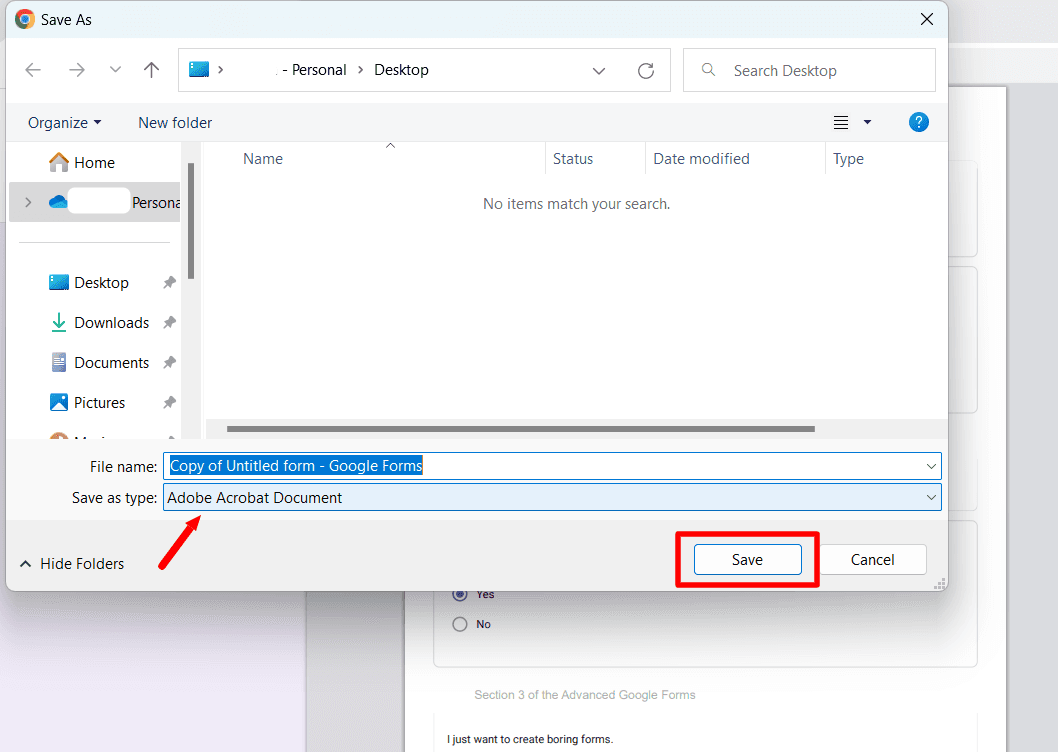Open the Save as type dropdown
The height and width of the screenshot is (752, 1058).
click(x=552, y=498)
